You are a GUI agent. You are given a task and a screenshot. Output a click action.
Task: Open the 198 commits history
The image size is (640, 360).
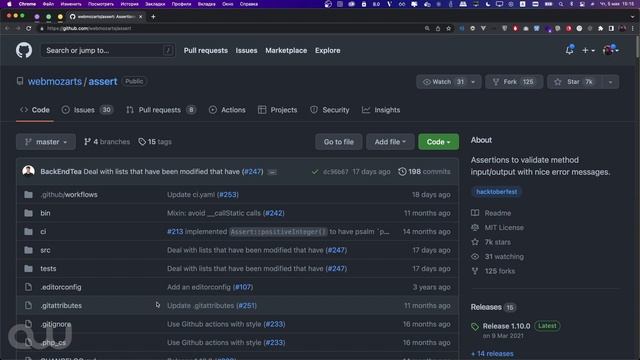(424, 172)
